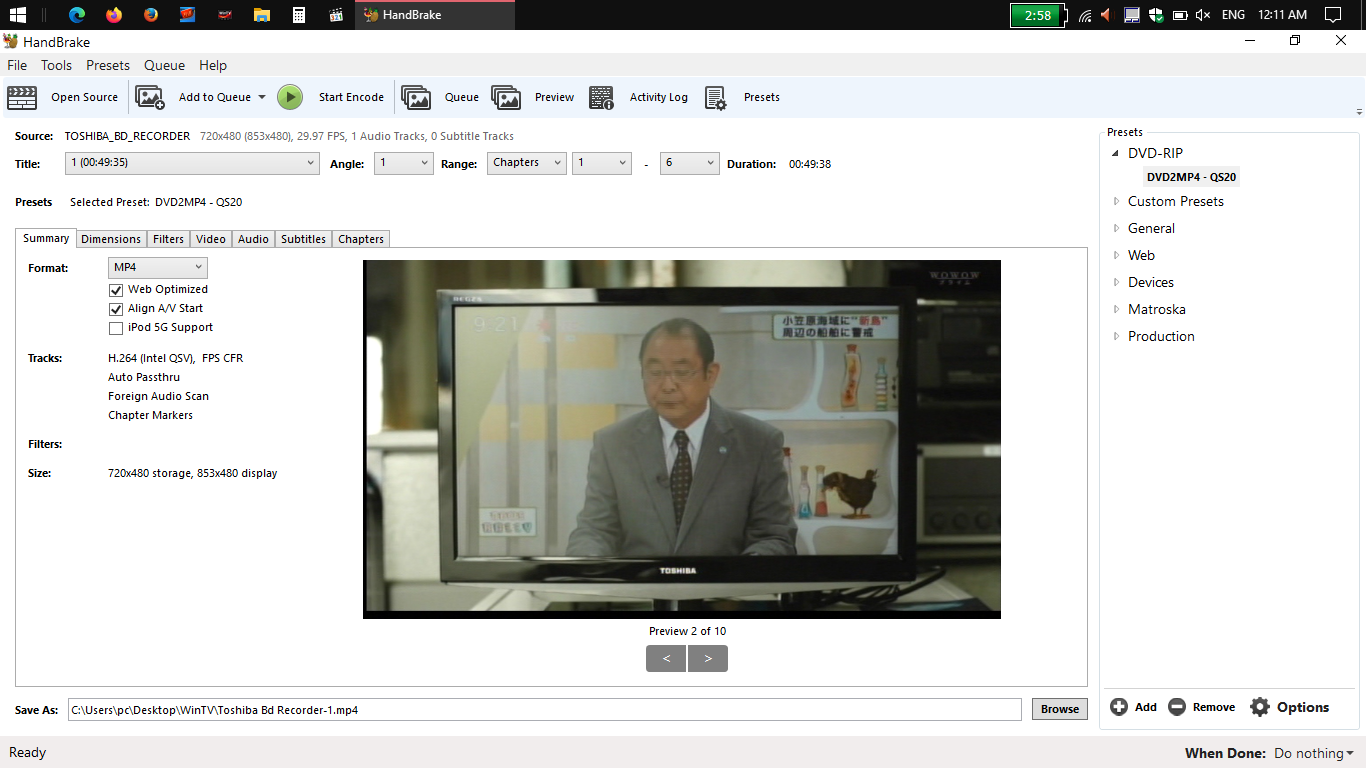Click the Save As file path field
Screen dimensions: 1366x768
[544, 710]
